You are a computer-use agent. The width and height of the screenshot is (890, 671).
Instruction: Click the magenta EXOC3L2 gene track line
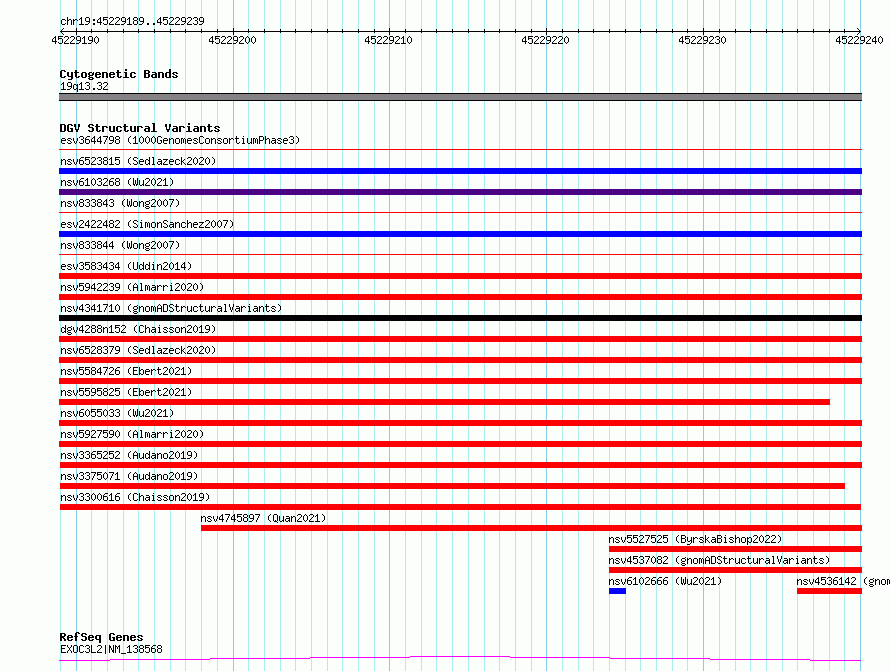pos(460,659)
